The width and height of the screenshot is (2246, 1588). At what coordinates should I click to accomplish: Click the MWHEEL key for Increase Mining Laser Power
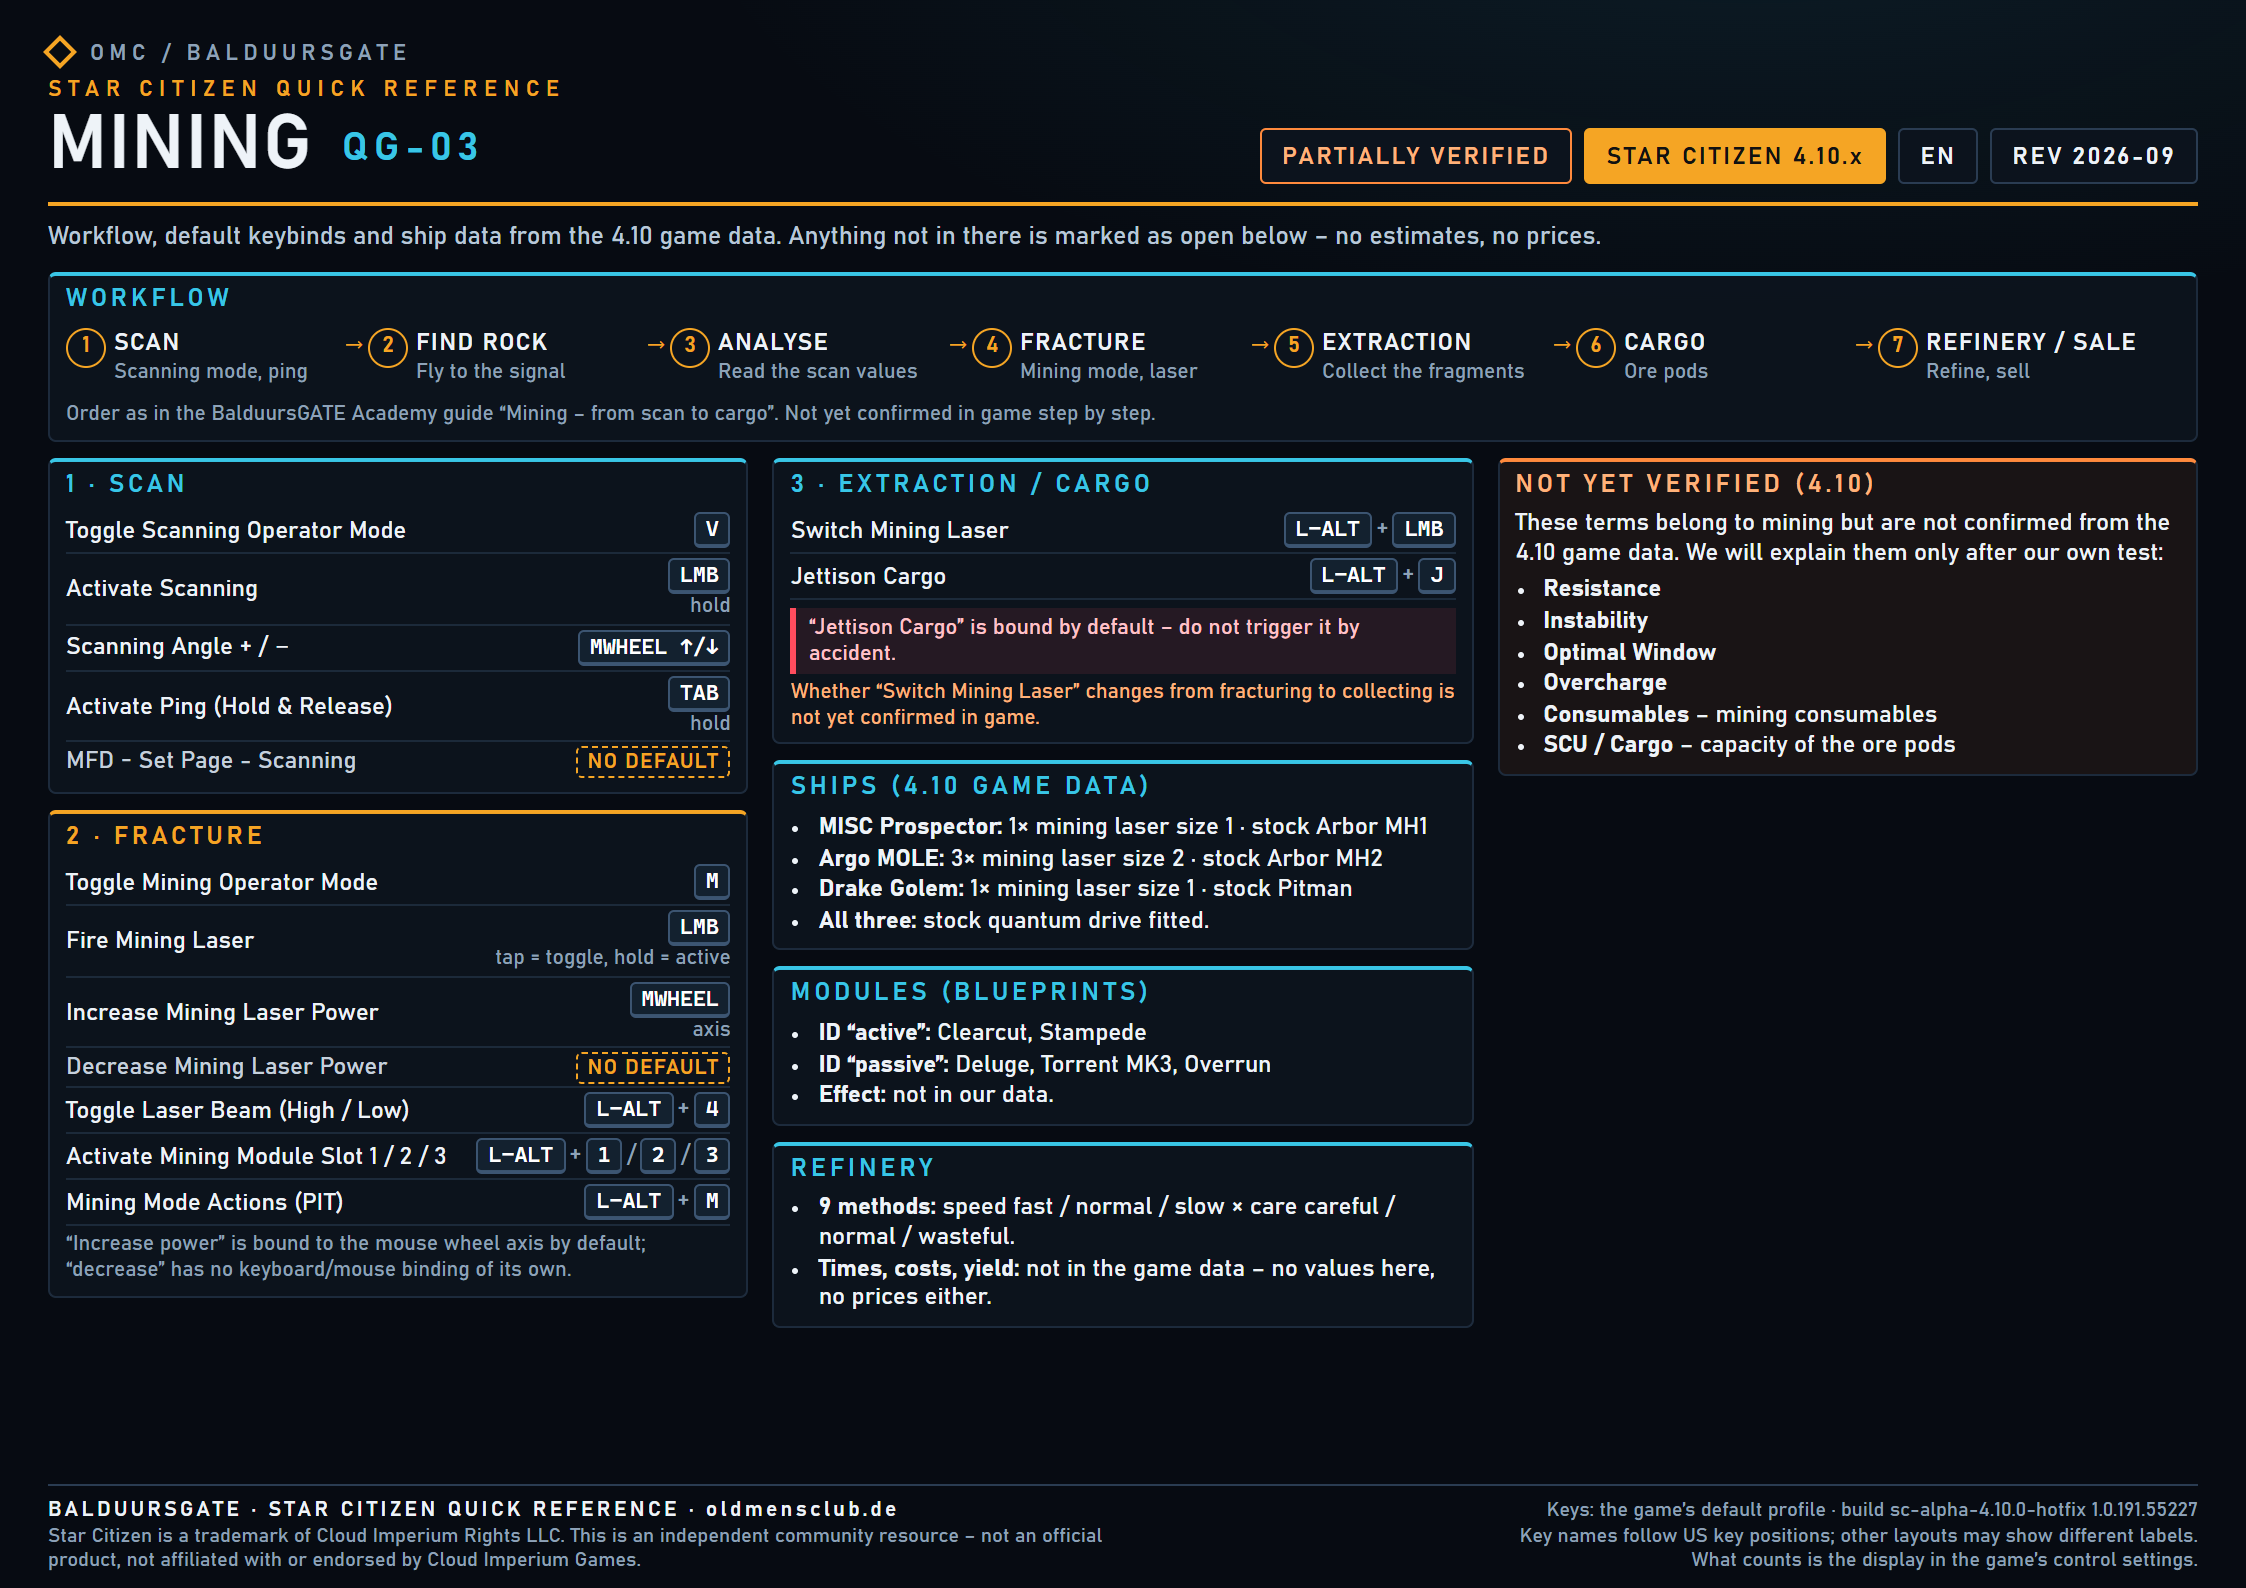(680, 999)
